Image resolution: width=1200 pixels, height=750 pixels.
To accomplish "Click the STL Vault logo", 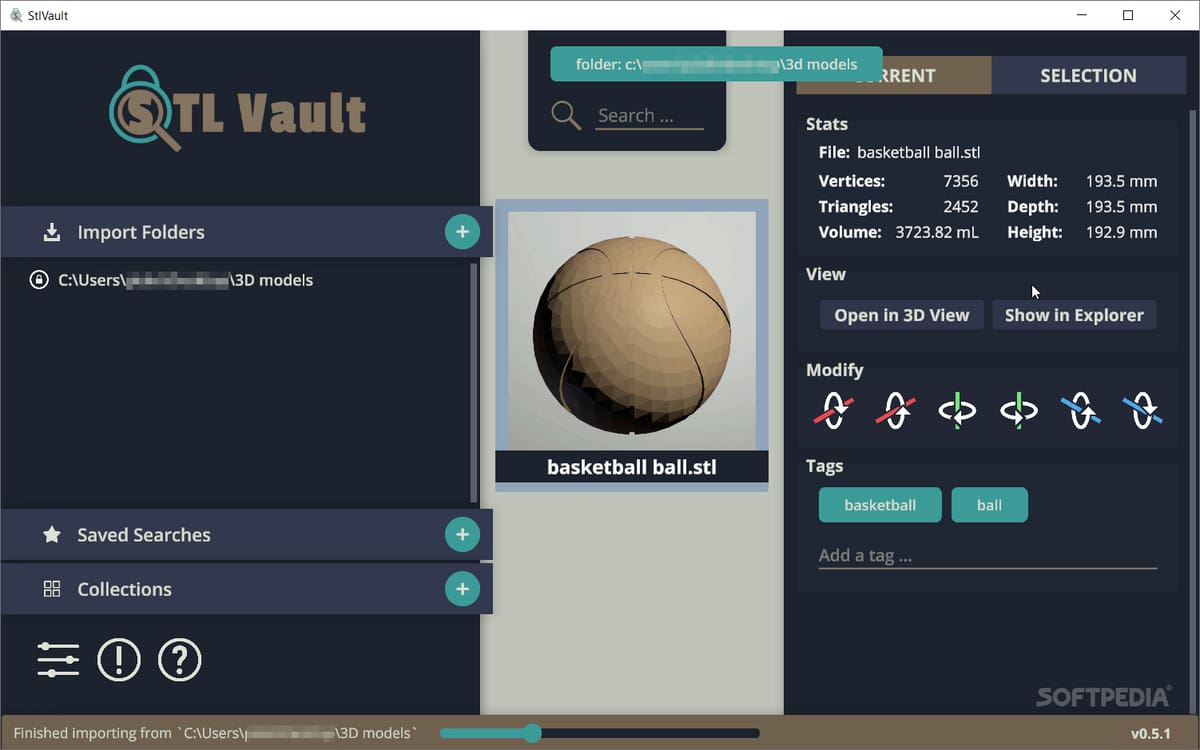I will click(237, 108).
